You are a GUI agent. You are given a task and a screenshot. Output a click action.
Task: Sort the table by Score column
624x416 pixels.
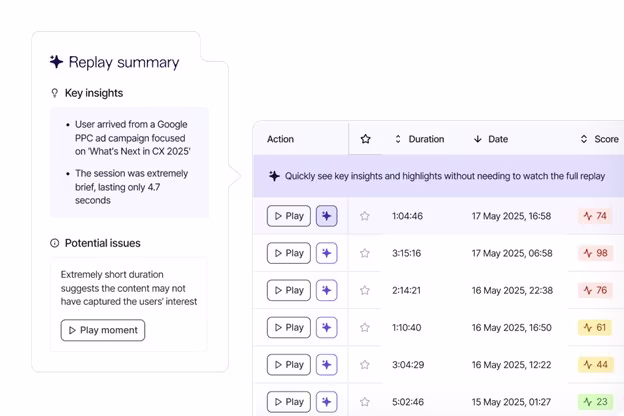[599, 139]
